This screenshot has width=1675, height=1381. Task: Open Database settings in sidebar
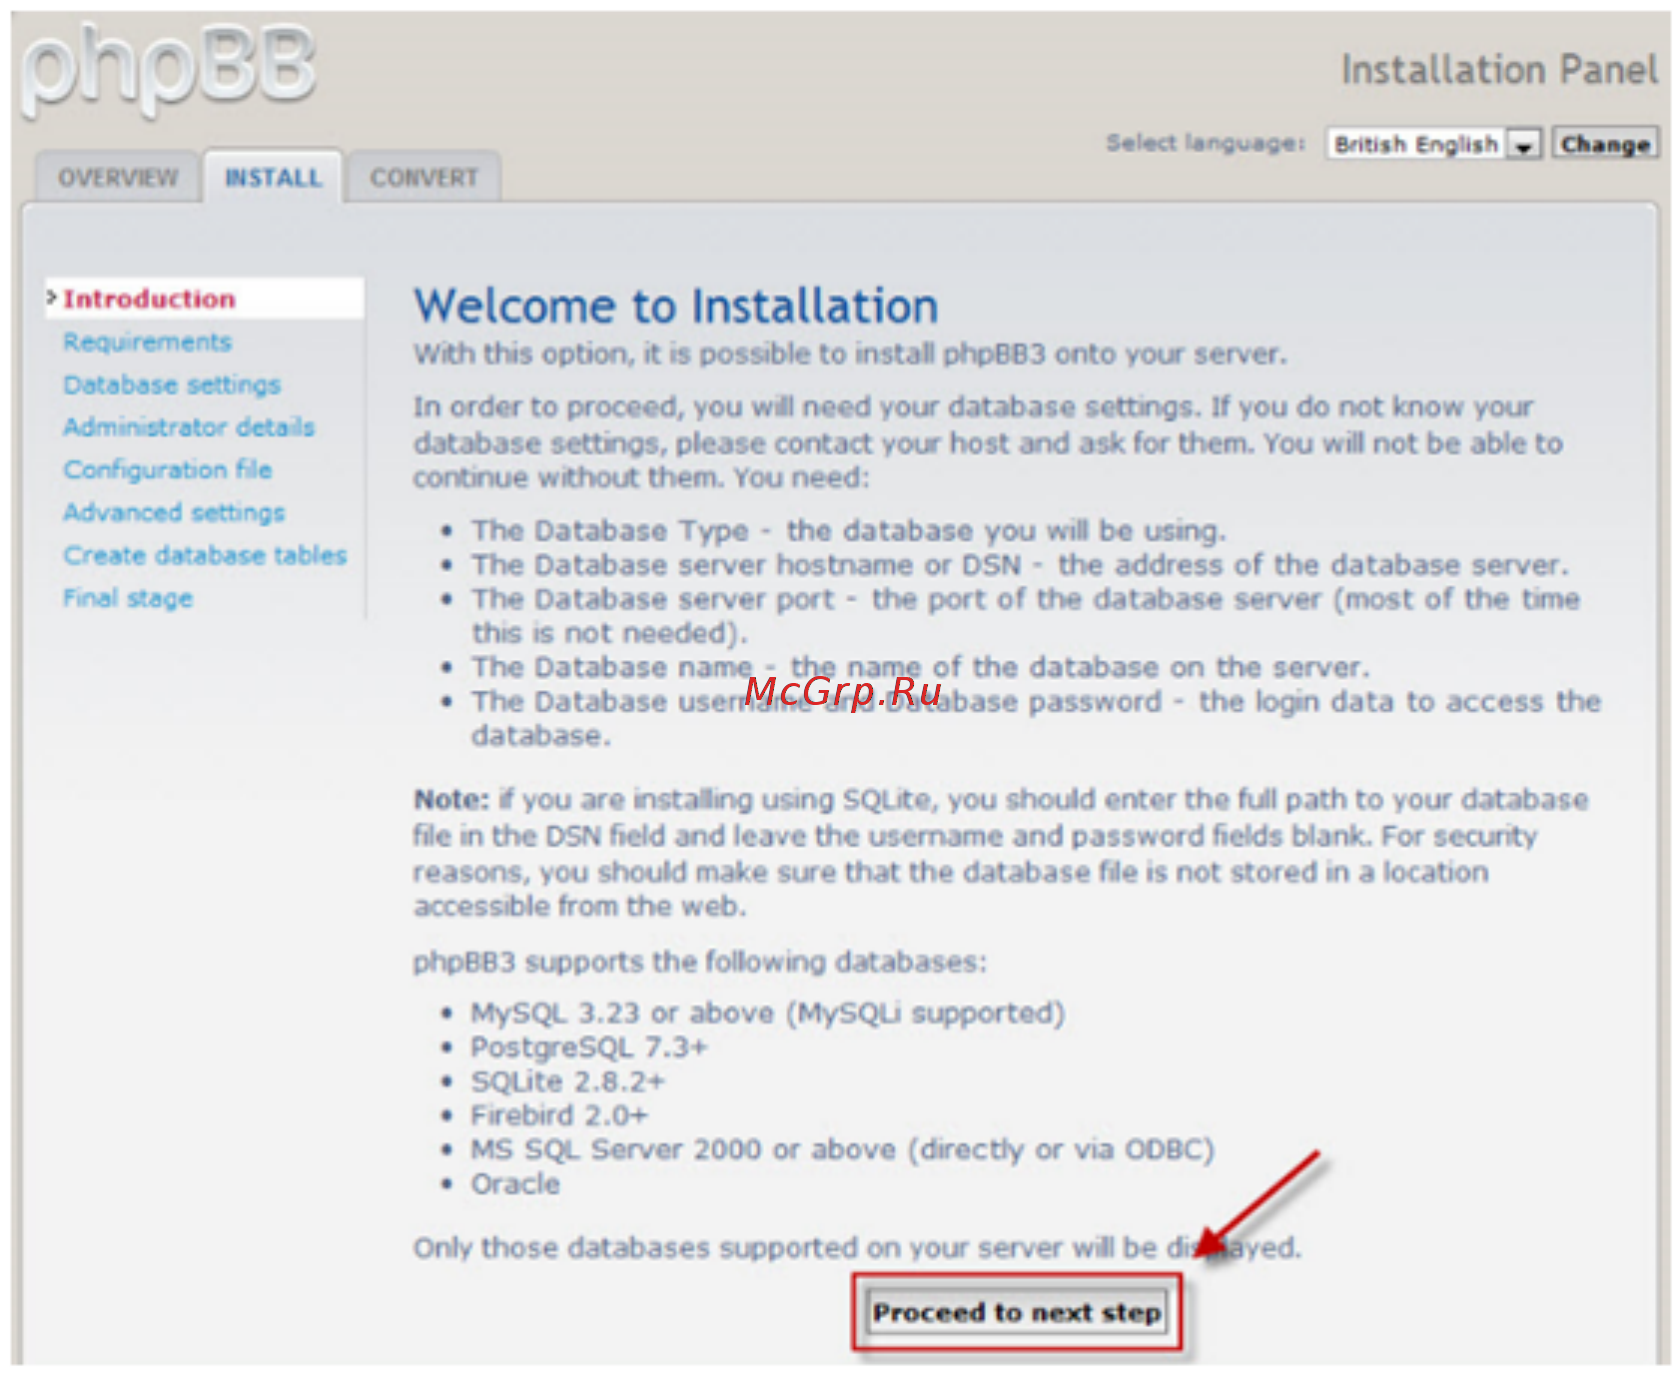pos(172,385)
